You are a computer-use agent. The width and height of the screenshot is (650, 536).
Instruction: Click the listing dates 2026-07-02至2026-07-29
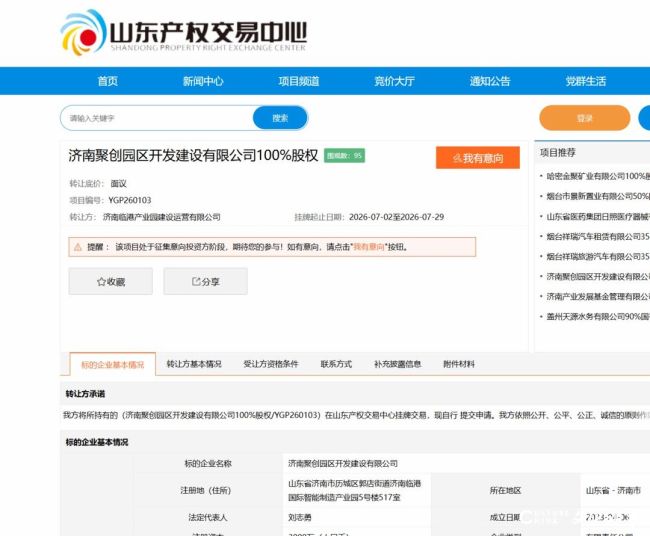396,217
